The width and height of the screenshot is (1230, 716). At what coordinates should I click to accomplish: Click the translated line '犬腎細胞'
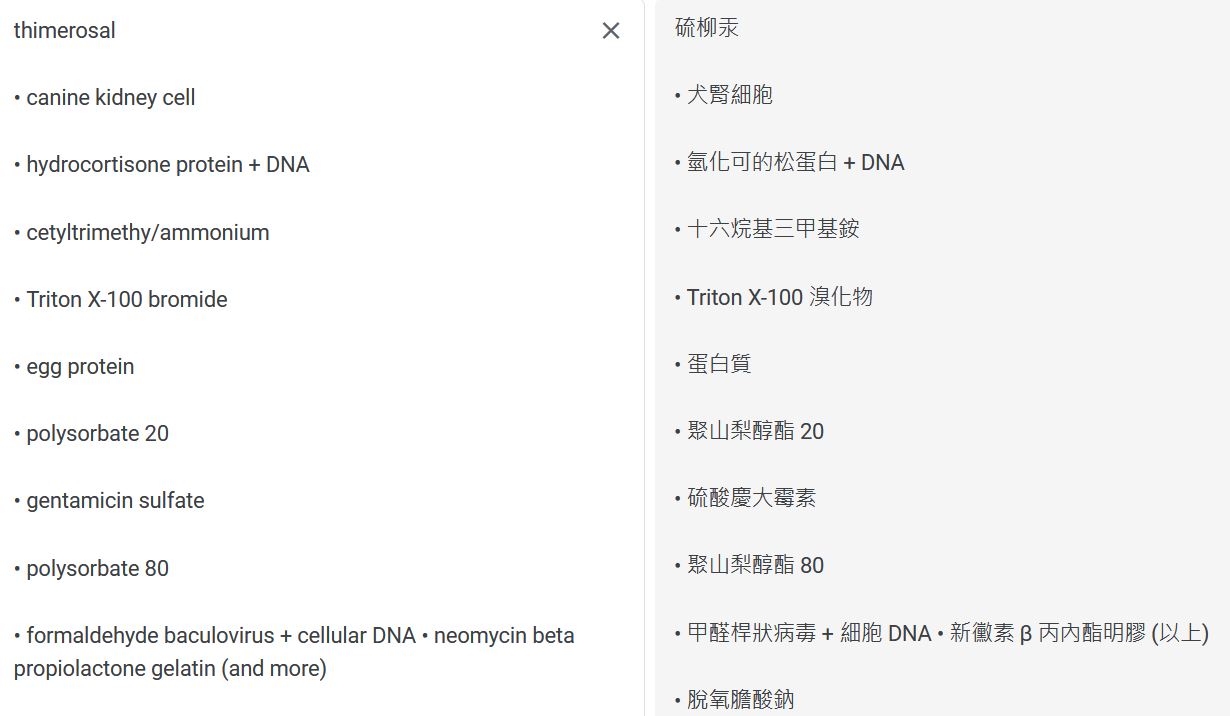(x=730, y=95)
